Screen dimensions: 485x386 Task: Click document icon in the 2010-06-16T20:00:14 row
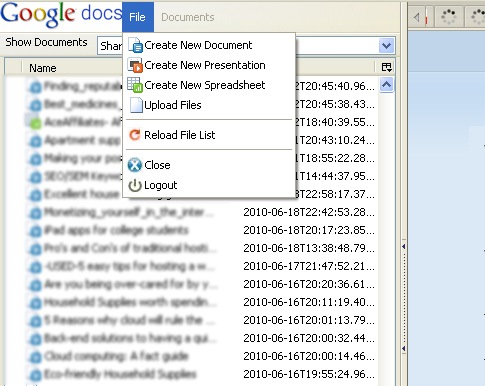(x=35, y=356)
